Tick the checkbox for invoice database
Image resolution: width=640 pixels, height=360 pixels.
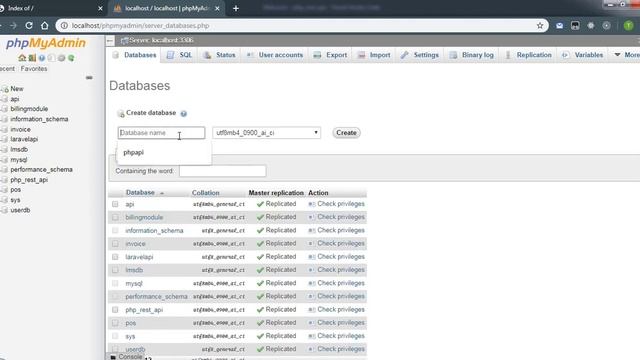115,244
